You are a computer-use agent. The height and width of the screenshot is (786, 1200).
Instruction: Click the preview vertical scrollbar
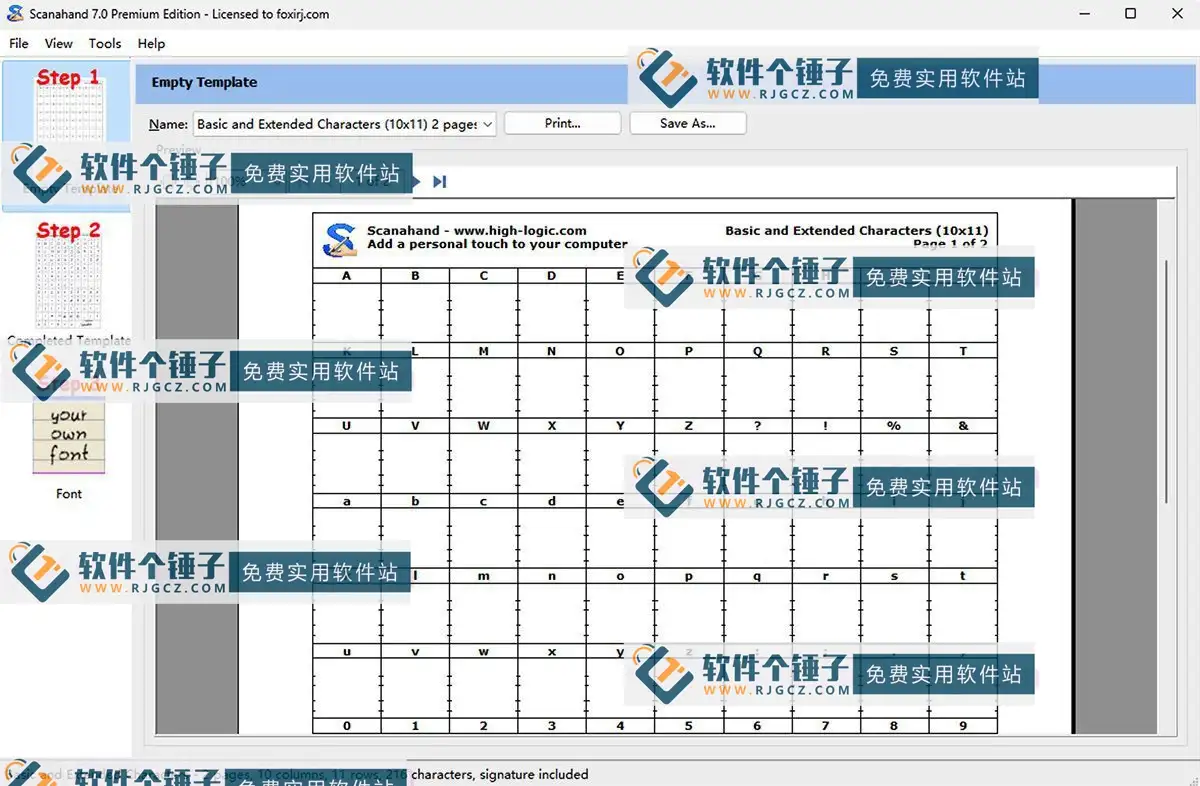[x=1166, y=380]
